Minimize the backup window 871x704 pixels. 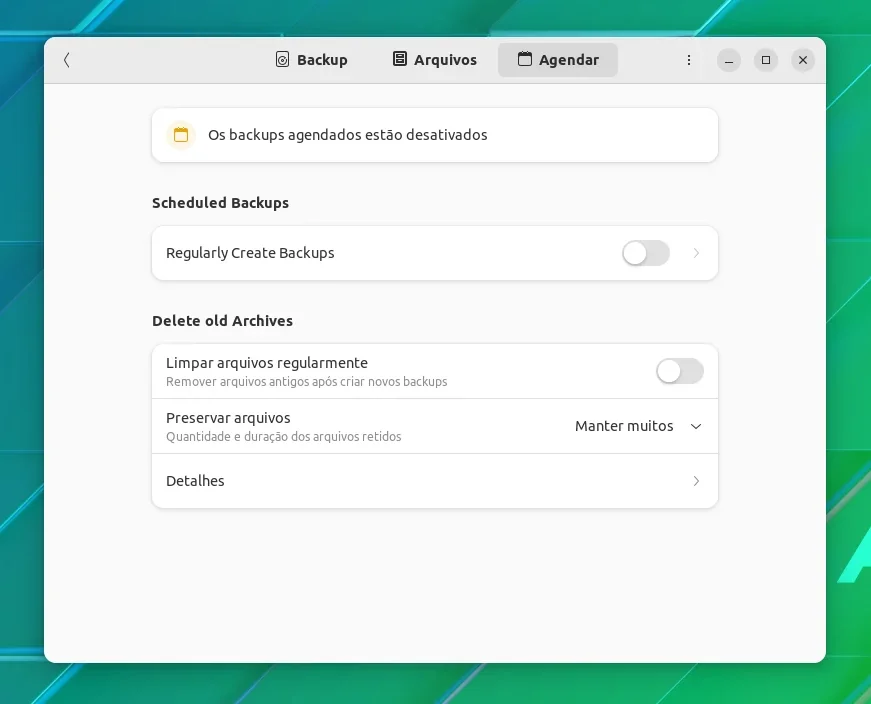coord(729,60)
